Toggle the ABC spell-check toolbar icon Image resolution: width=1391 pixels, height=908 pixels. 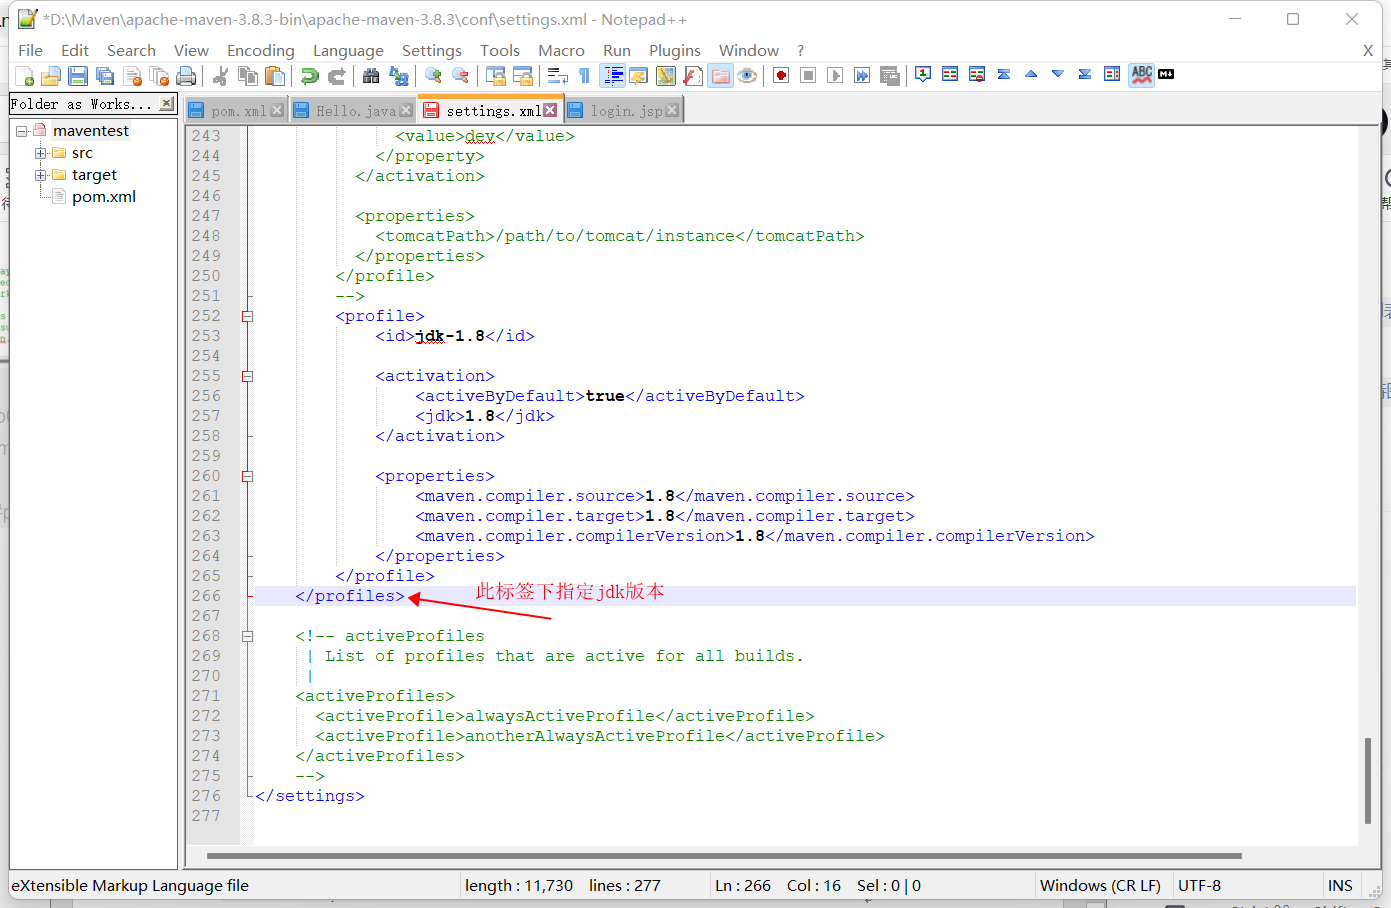point(1141,75)
